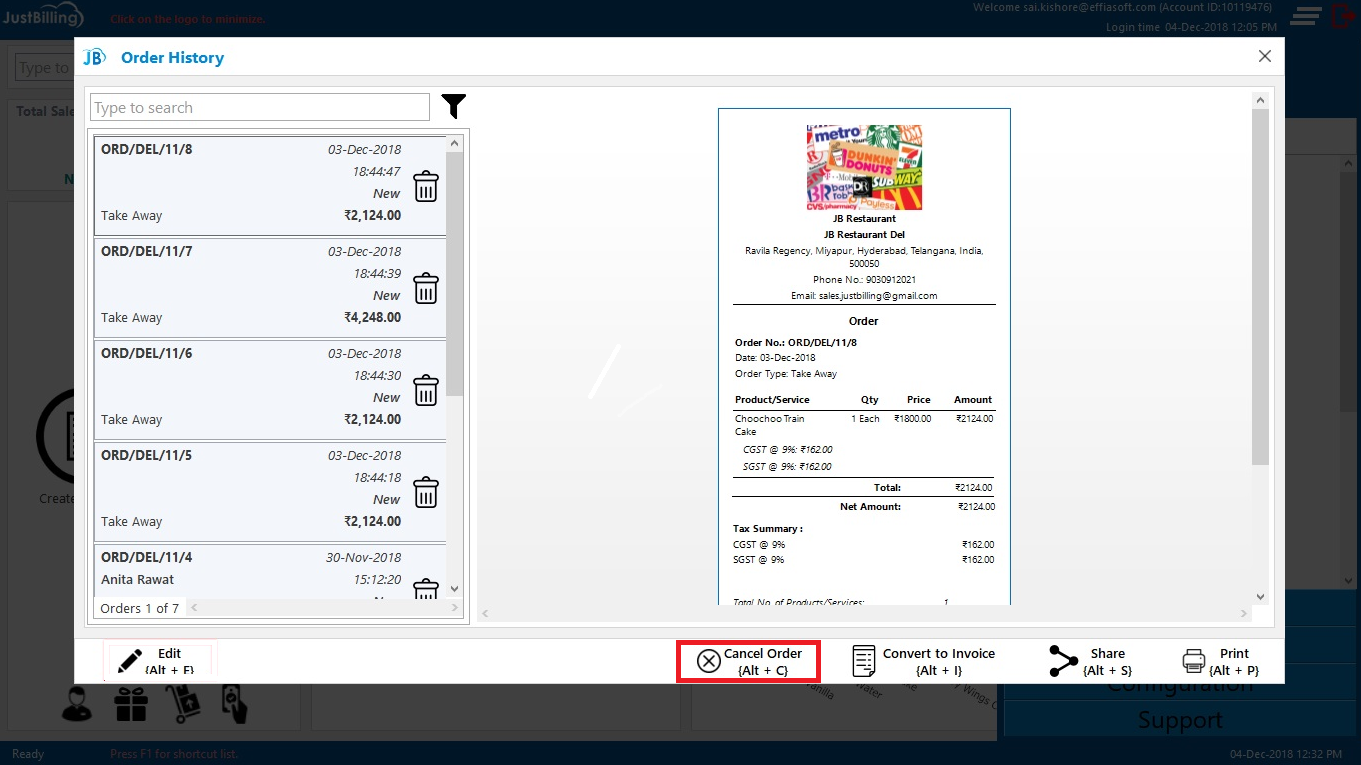
Task: Click the preview pane scroll up arrow
Action: [1260, 100]
